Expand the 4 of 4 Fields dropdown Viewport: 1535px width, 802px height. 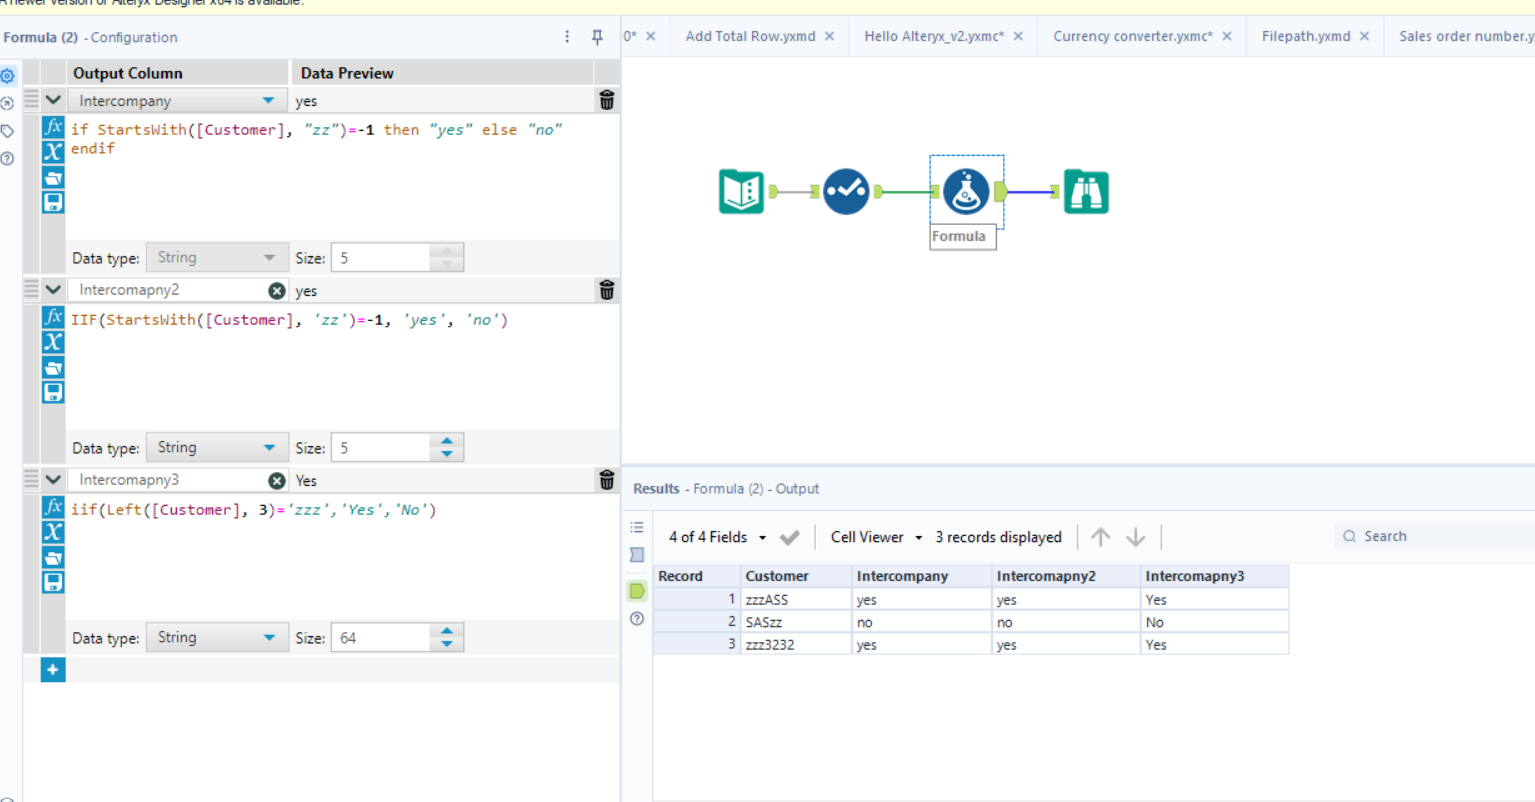tap(762, 537)
